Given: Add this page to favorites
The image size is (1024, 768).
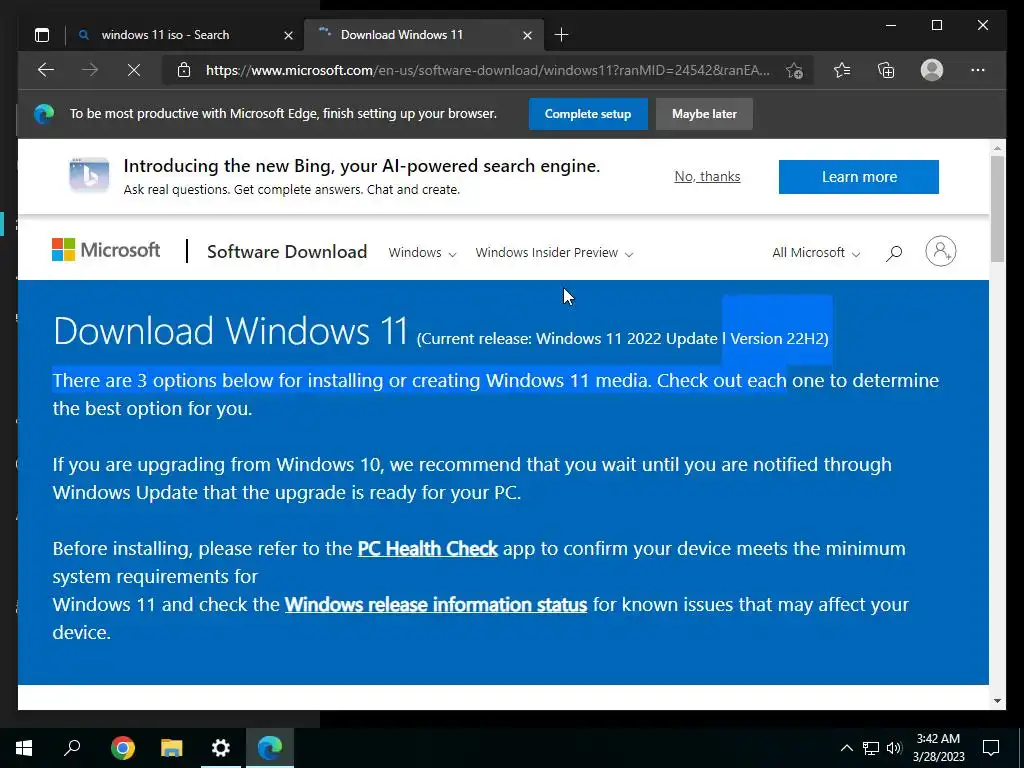Looking at the screenshot, I should [x=794, y=70].
